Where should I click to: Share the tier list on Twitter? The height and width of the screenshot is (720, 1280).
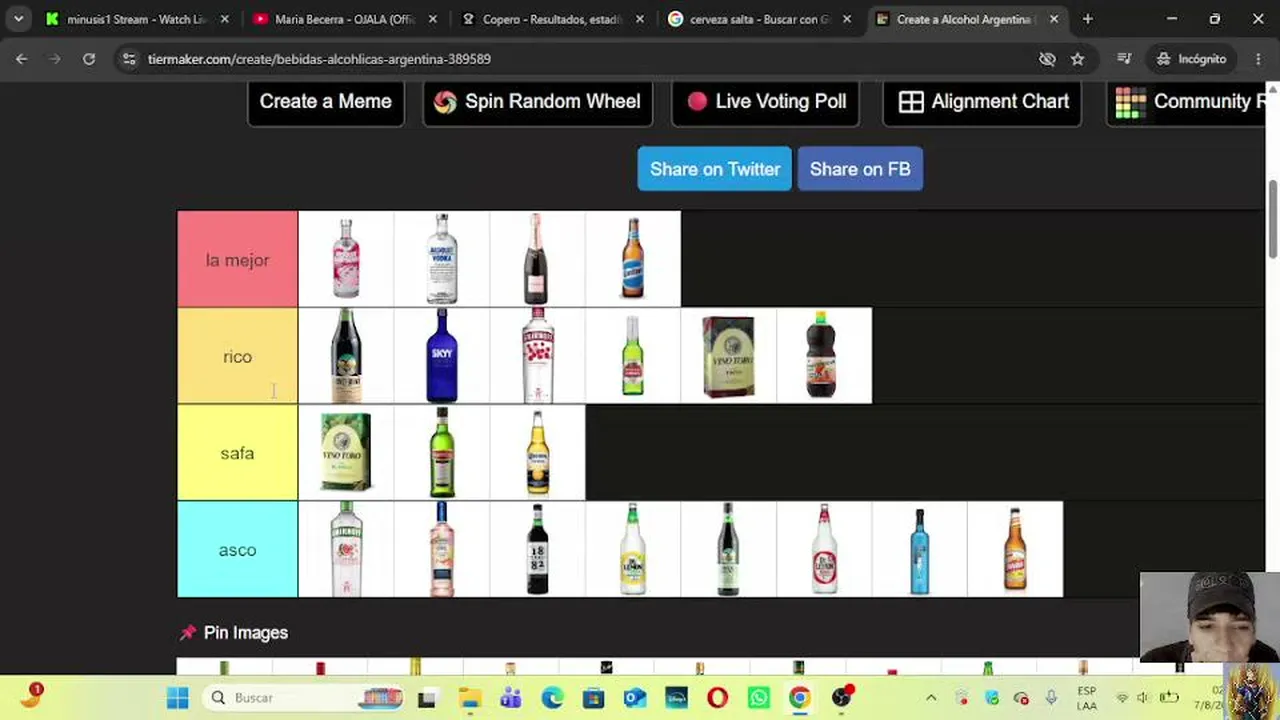[715, 169]
